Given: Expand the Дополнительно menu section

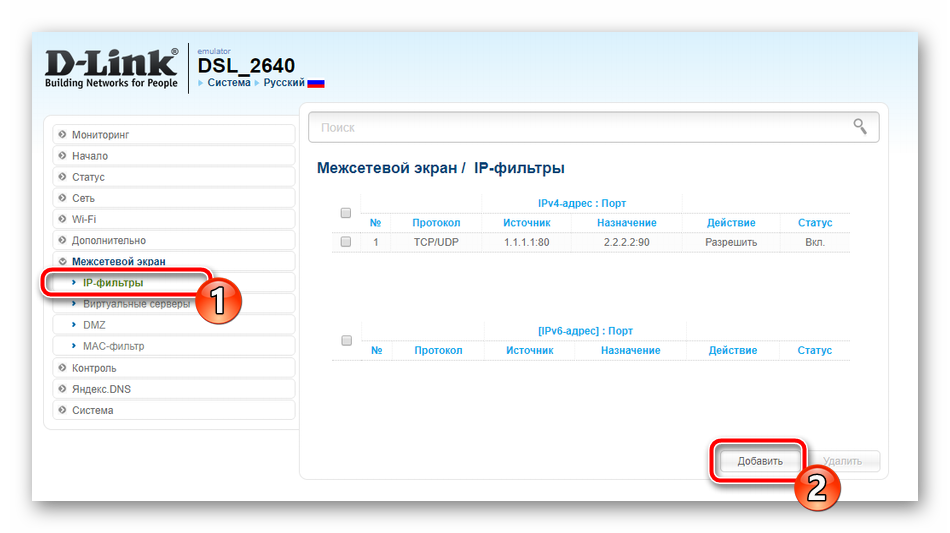Looking at the screenshot, I should pos(174,240).
